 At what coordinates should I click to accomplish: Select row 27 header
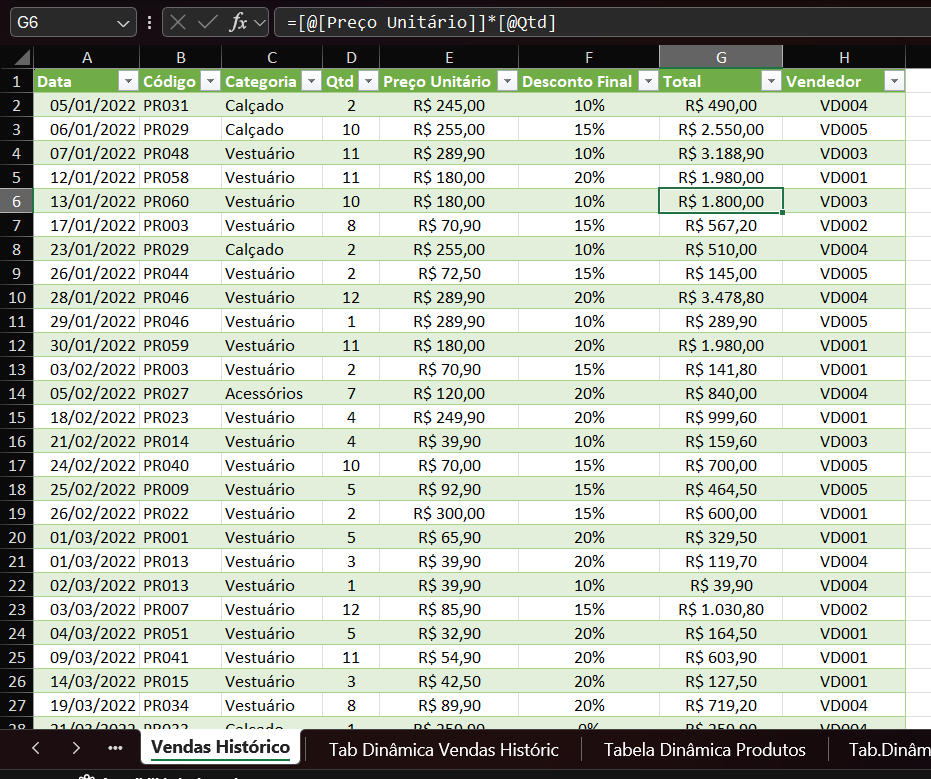(x=17, y=705)
